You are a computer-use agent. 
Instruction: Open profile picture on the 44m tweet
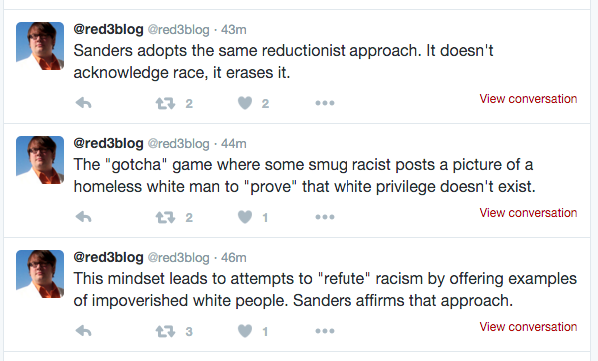tap(40, 160)
